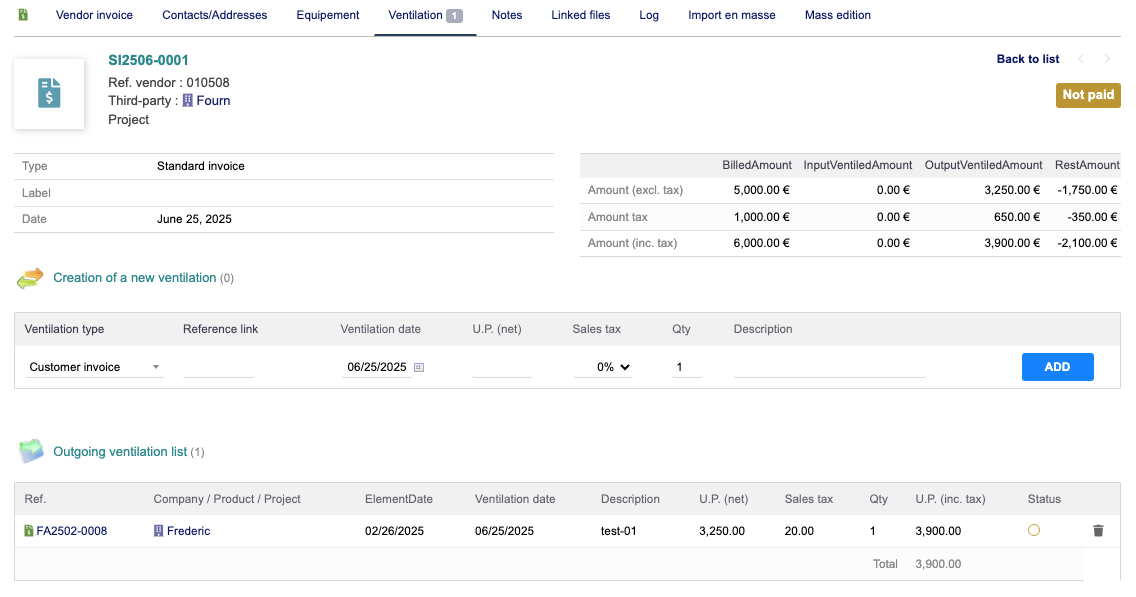The image size is (1136, 597).
Task: Click the invoice document thumbnail image
Action: [49, 94]
